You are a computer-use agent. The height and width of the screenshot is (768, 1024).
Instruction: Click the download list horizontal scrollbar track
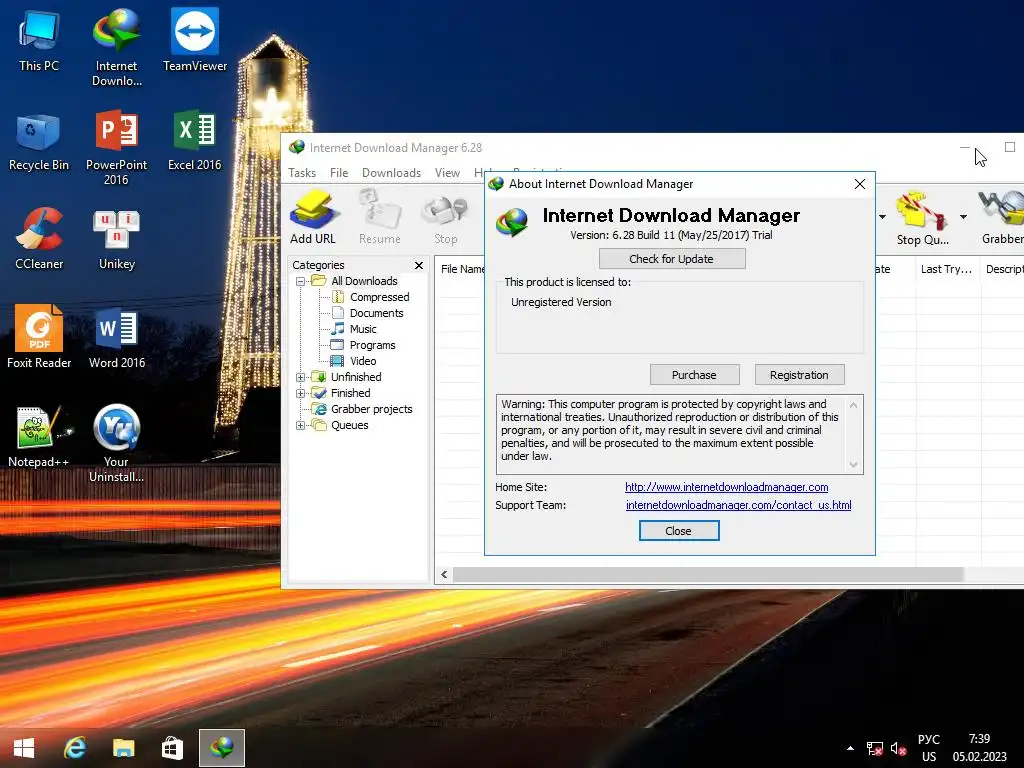(x=708, y=575)
